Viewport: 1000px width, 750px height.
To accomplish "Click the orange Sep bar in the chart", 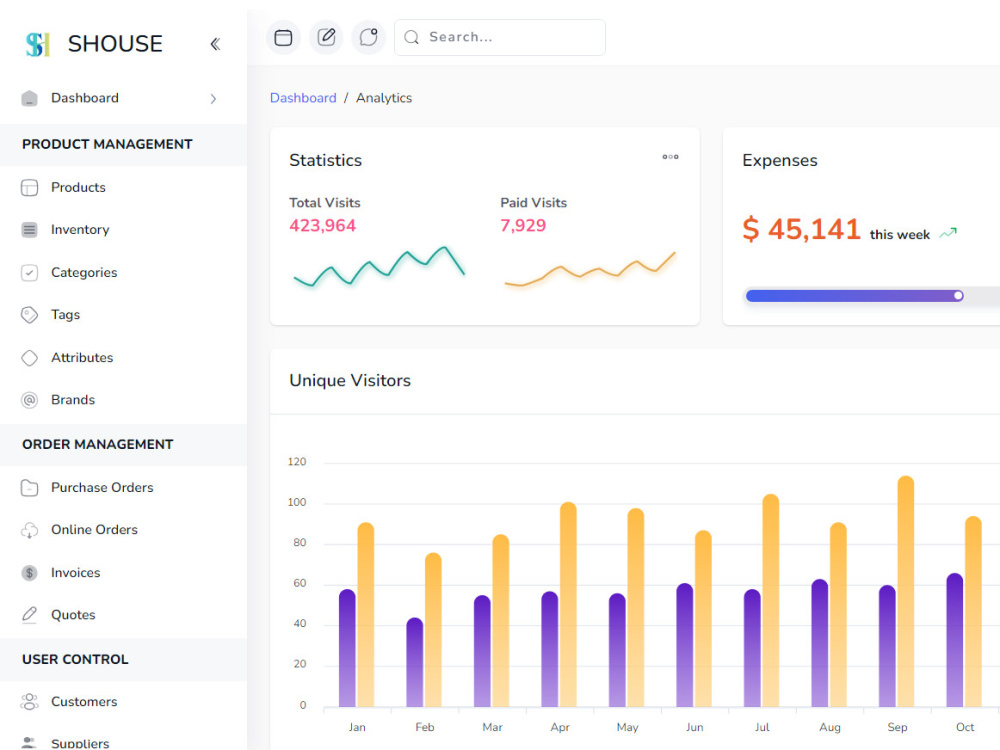I will coord(906,591).
